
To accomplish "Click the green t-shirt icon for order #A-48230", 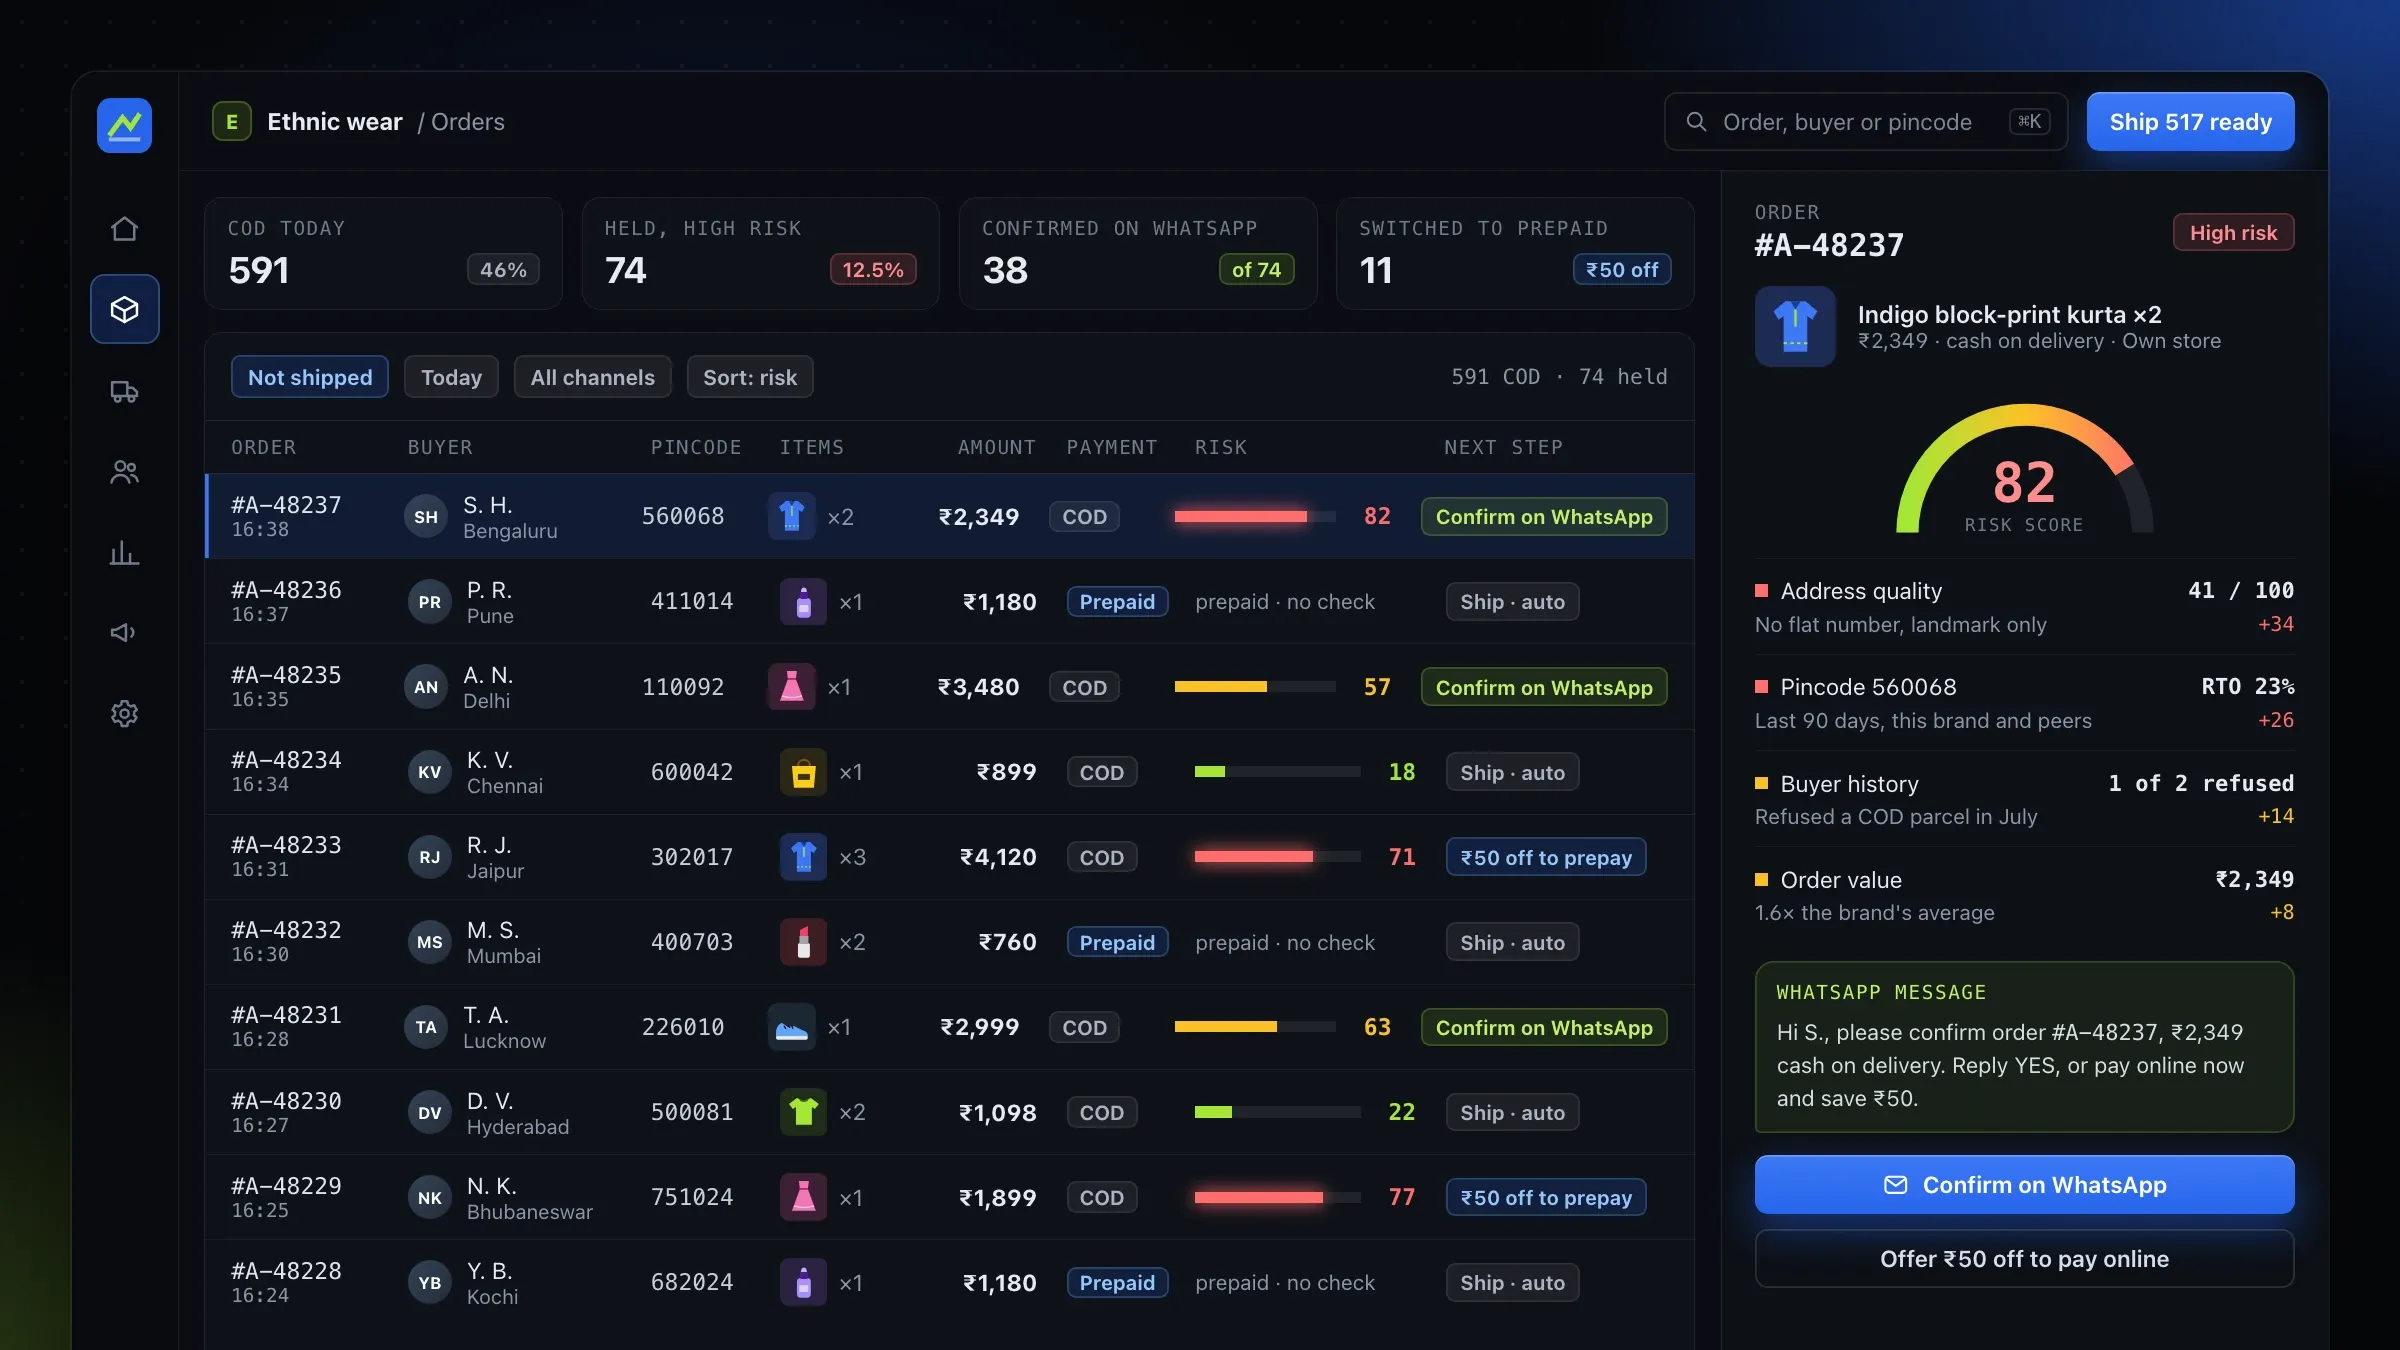I will click(803, 1112).
